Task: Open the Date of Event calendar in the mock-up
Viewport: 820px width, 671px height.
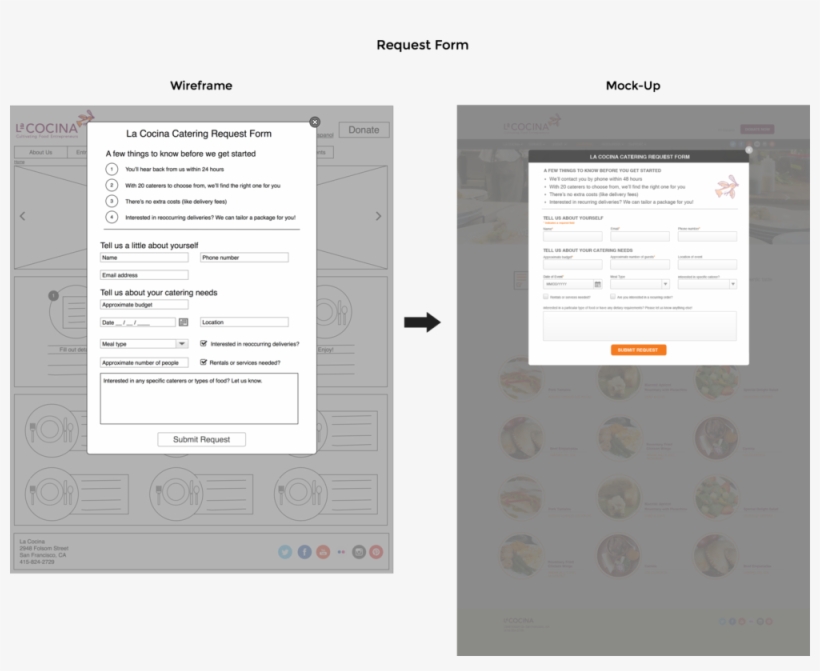Action: pos(598,284)
